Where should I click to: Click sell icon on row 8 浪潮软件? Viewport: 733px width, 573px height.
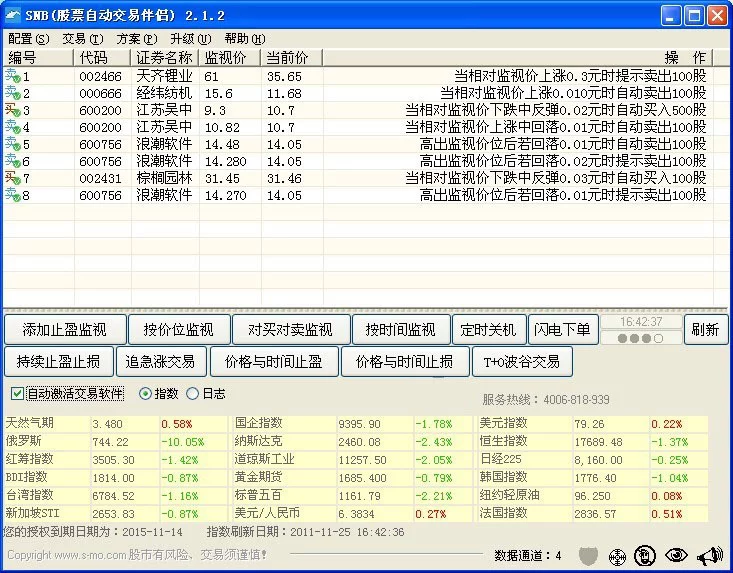(x=13, y=194)
